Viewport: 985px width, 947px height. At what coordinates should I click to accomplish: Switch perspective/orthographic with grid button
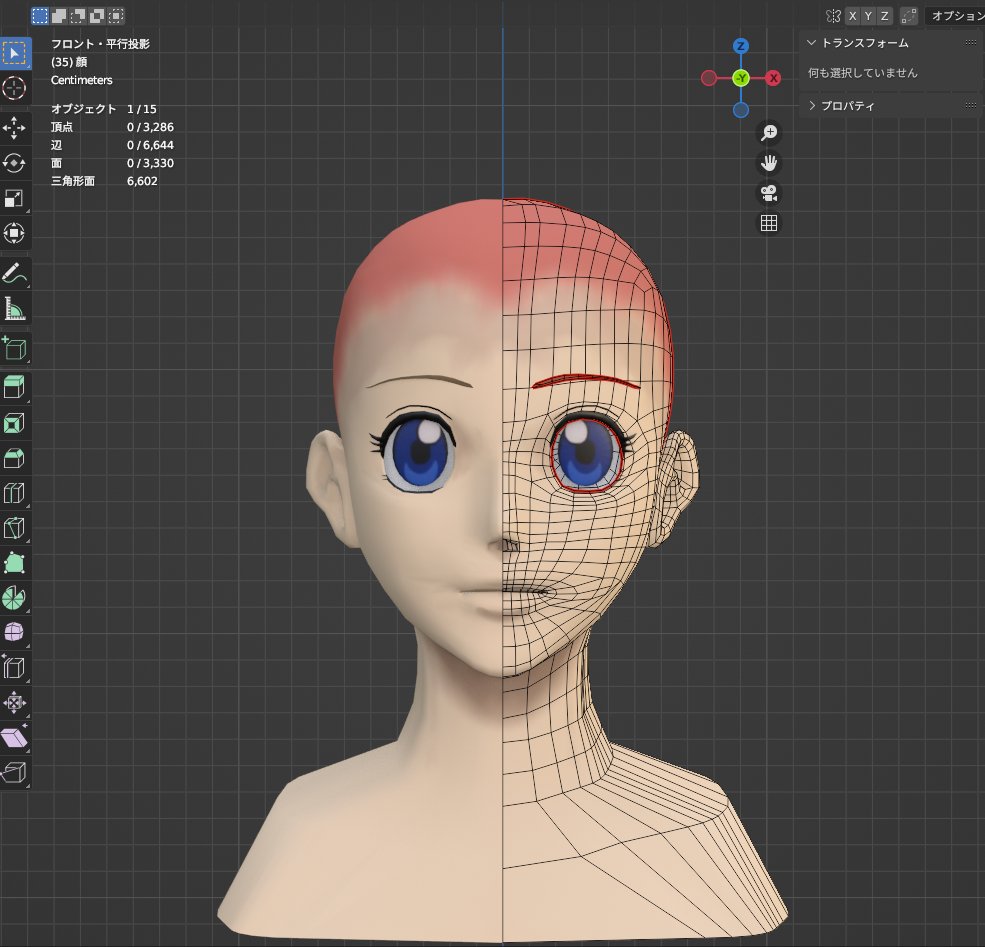pyautogui.click(x=769, y=223)
